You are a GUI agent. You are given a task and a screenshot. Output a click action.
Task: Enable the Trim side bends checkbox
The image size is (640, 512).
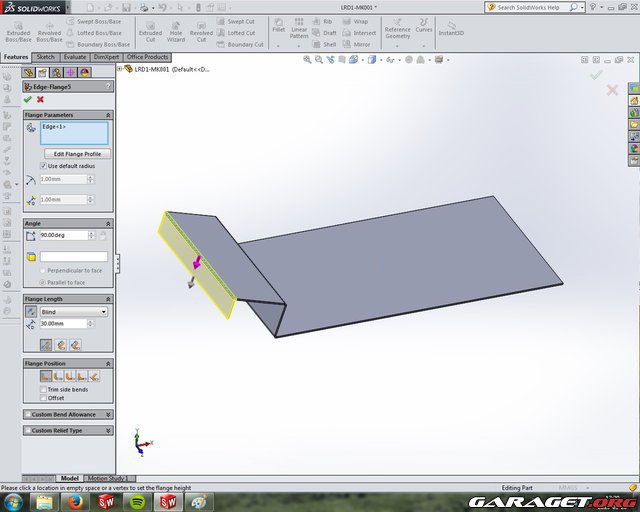pyautogui.click(x=44, y=389)
